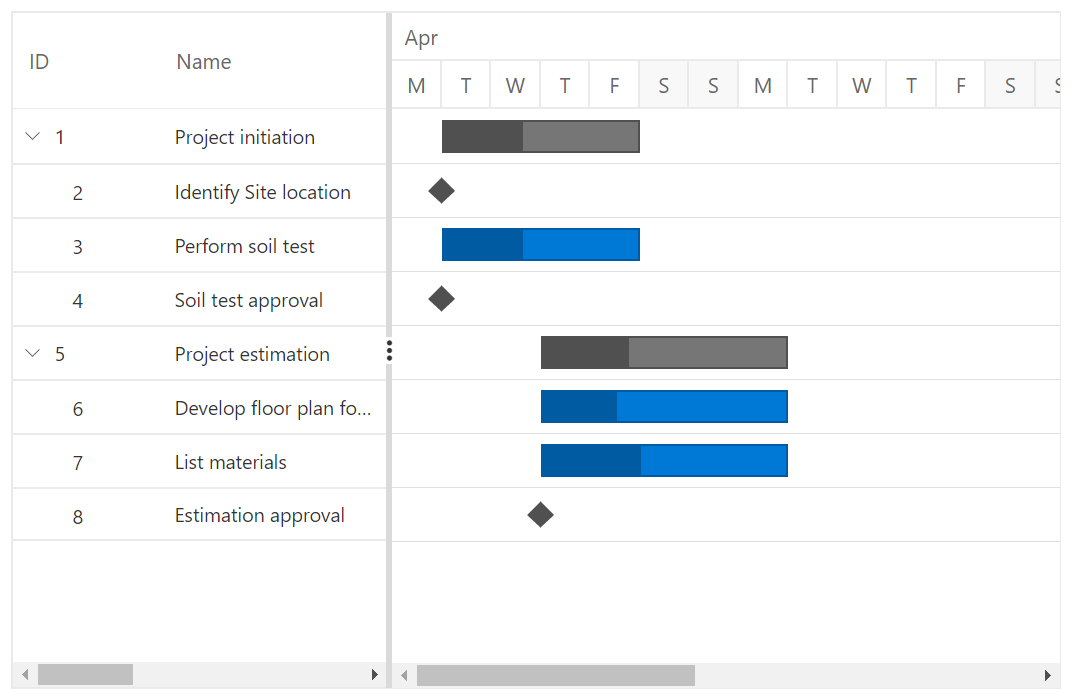The height and width of the screenshot is (698, 1075).
Task: Select the Estimation approval milestone diamond
Action: coord(541,514)
